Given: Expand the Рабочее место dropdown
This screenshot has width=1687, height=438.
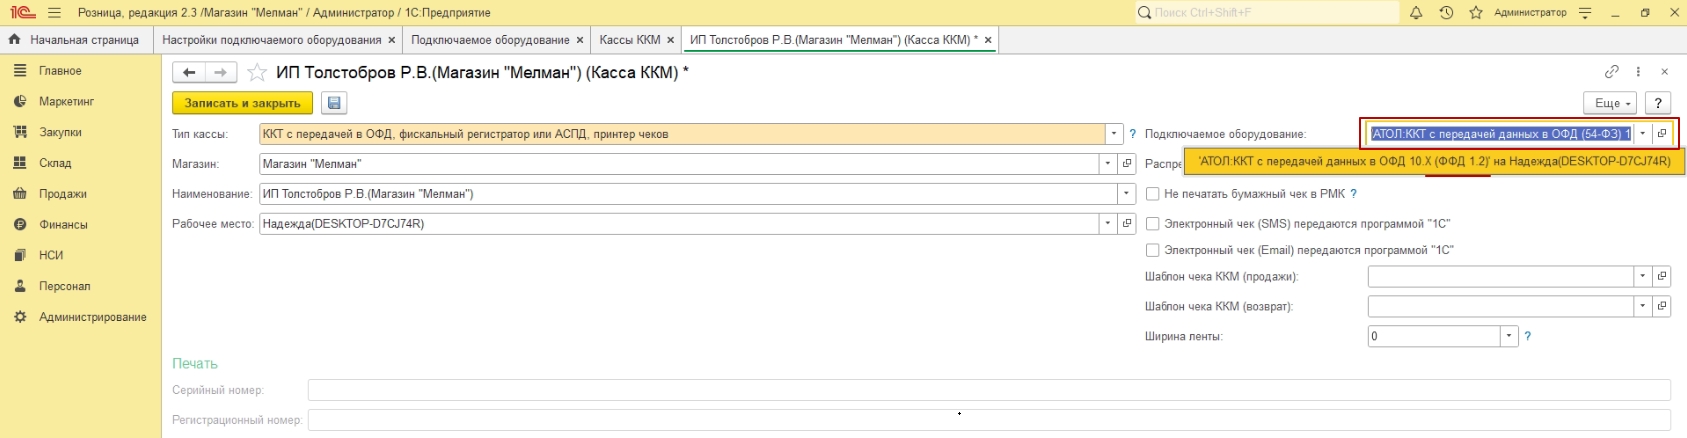Looking at the screenshot, I should [x=1108, y=224].
